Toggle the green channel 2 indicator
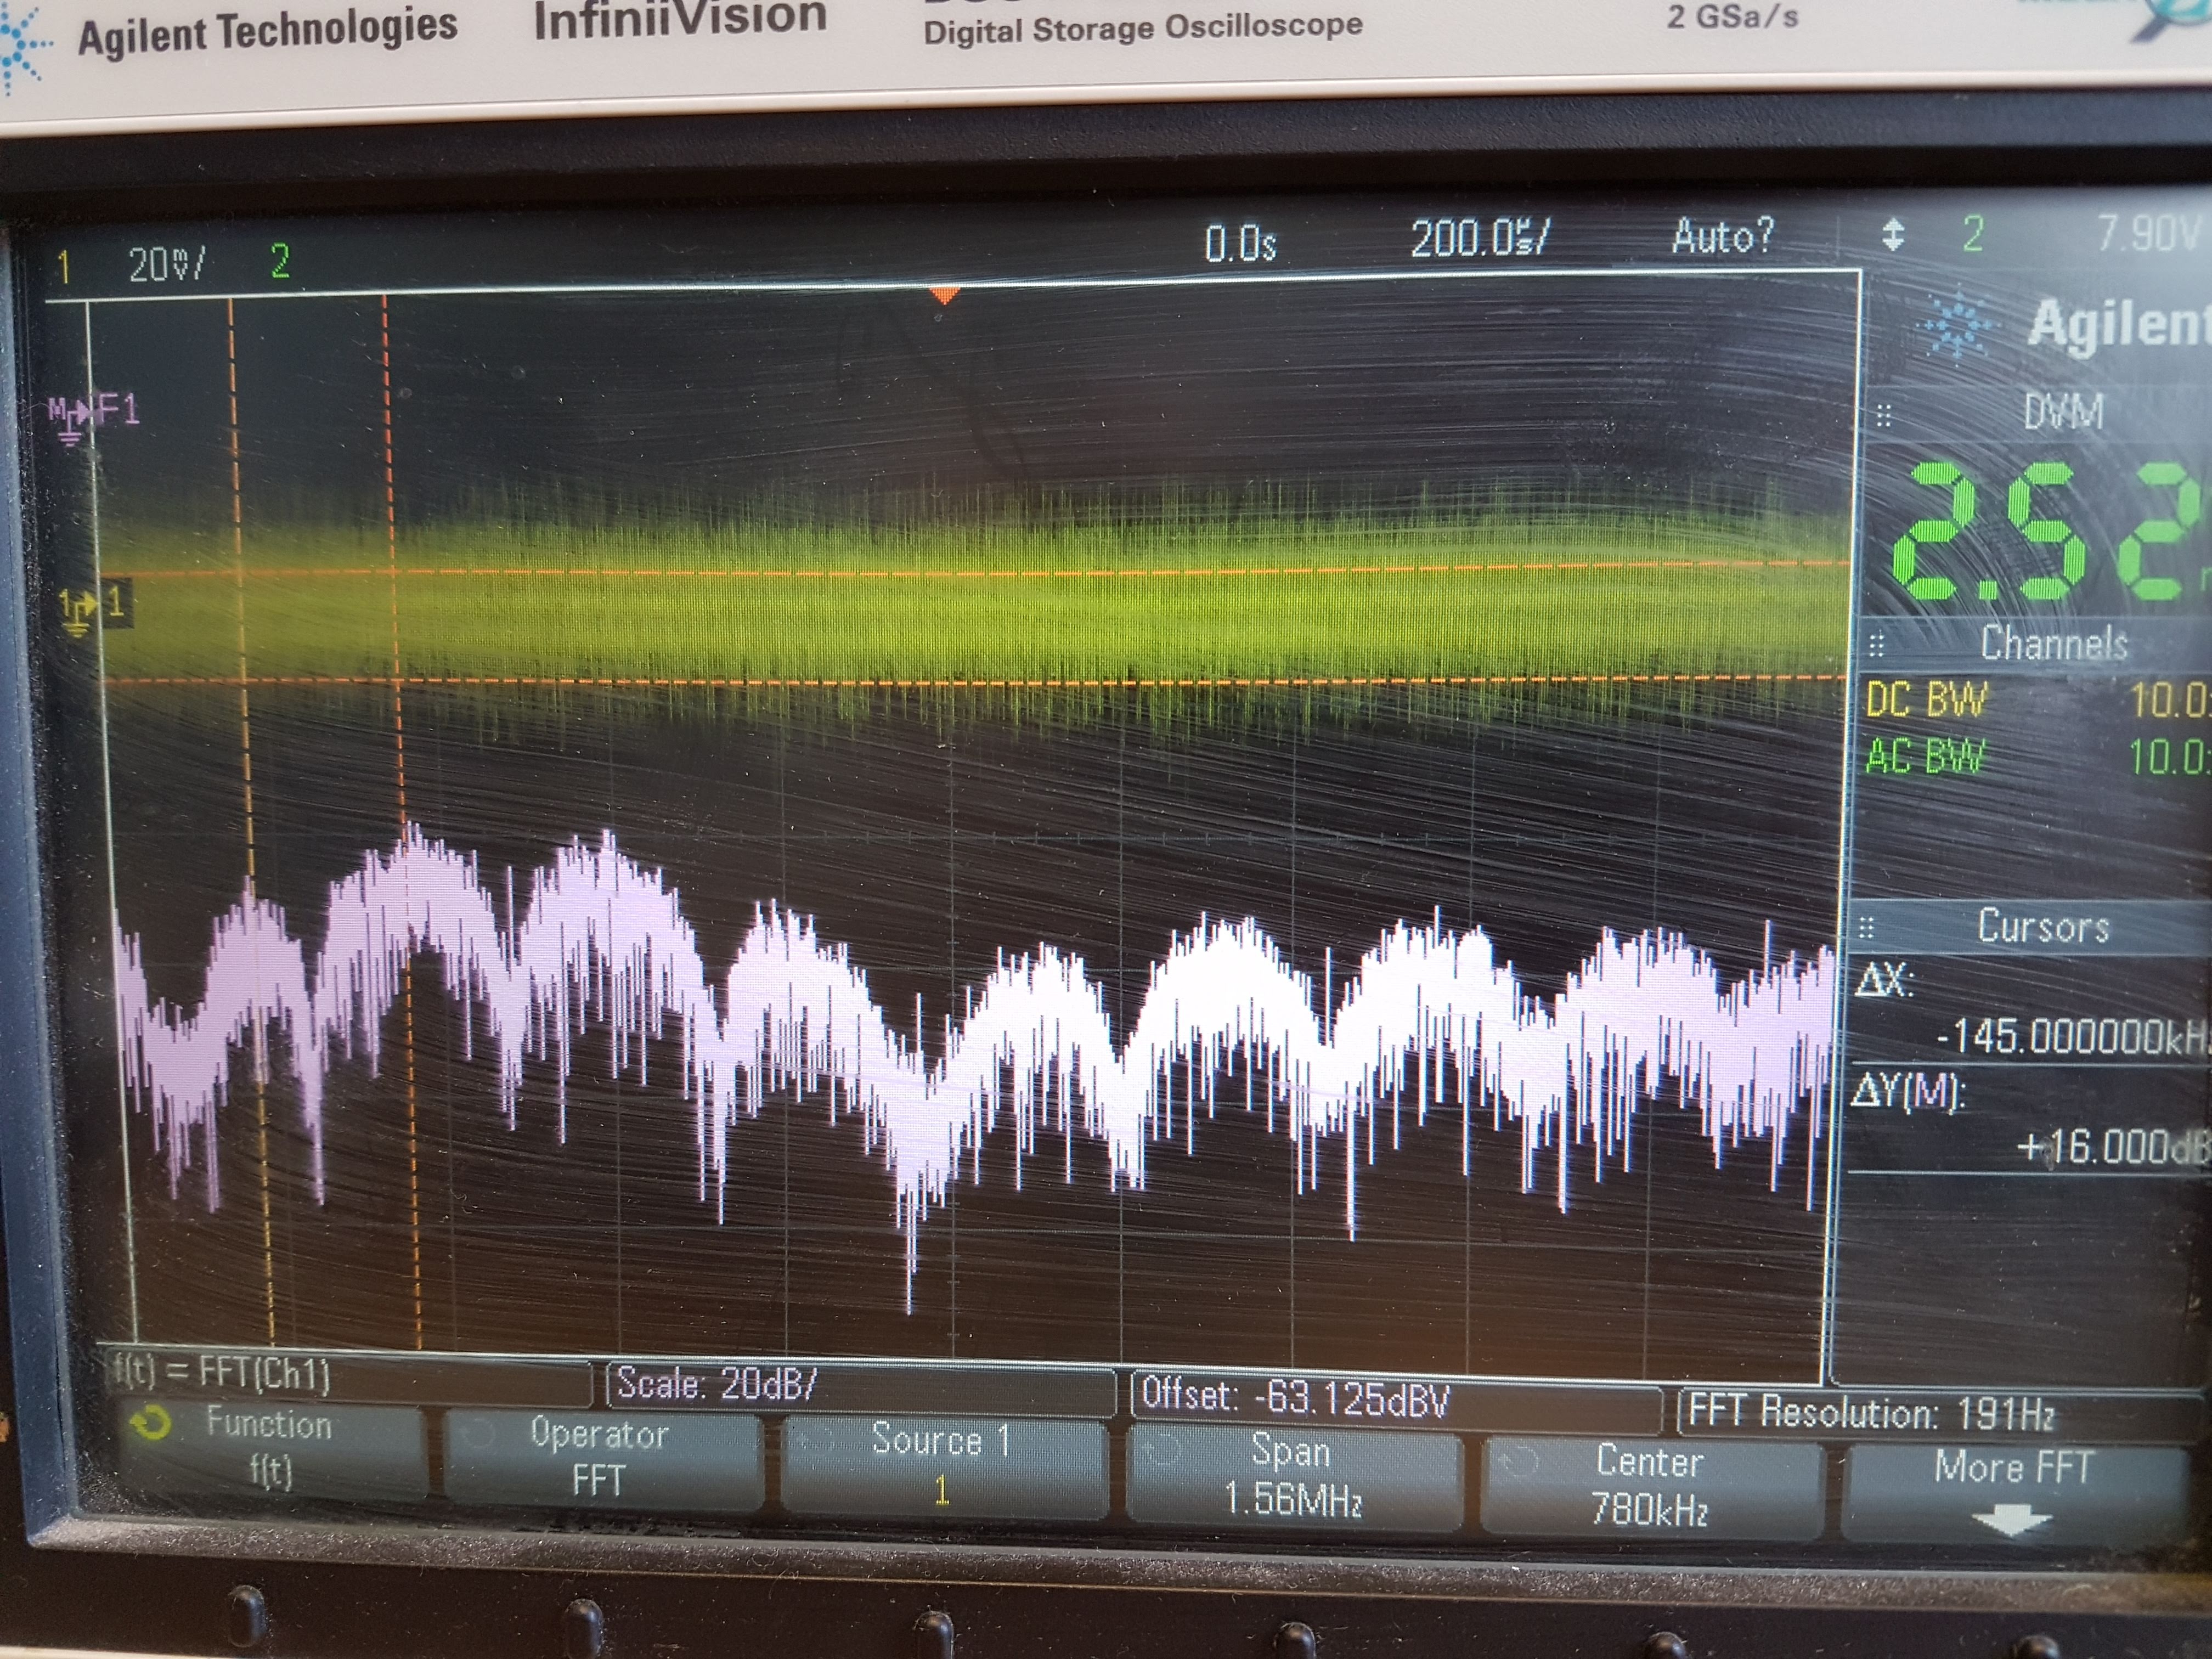 click(x=280, y=262)
